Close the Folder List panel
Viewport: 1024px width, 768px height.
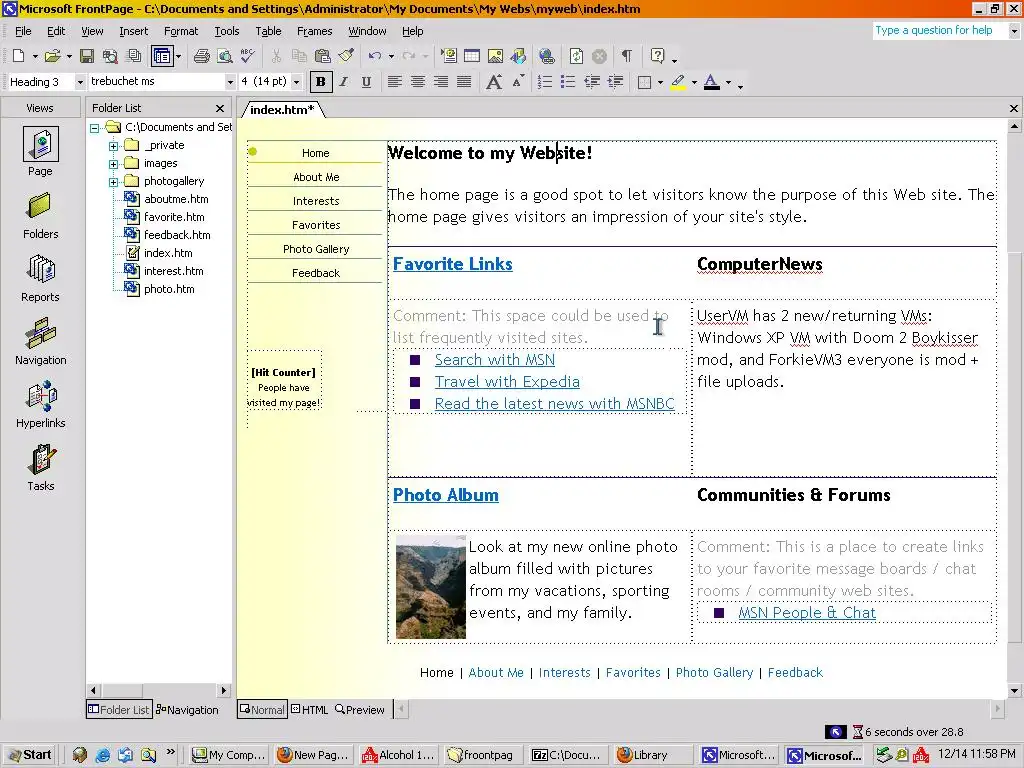(220, 108)
